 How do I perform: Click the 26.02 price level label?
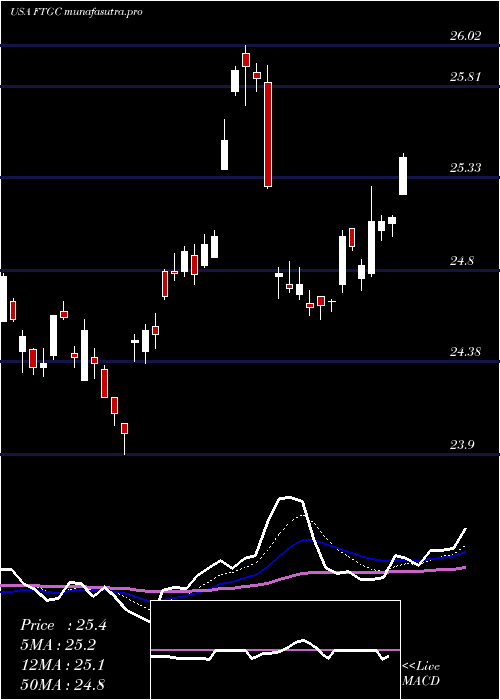(x=466, y=36)
